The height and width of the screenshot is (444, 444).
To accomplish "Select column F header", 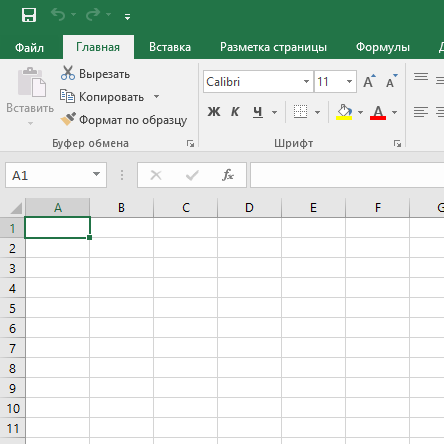I will point(377,208).
